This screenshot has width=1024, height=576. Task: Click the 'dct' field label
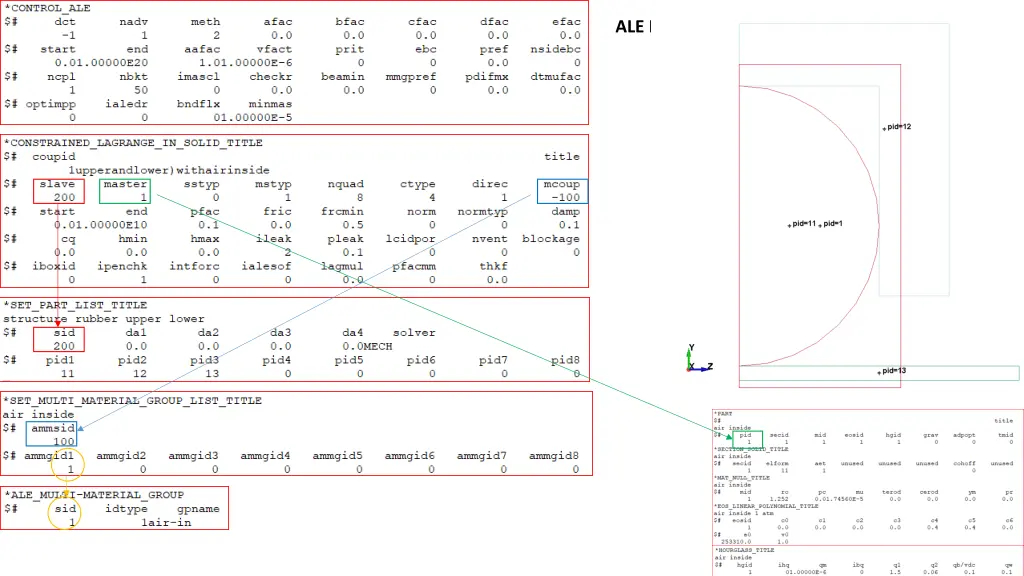tap(65, 22)
